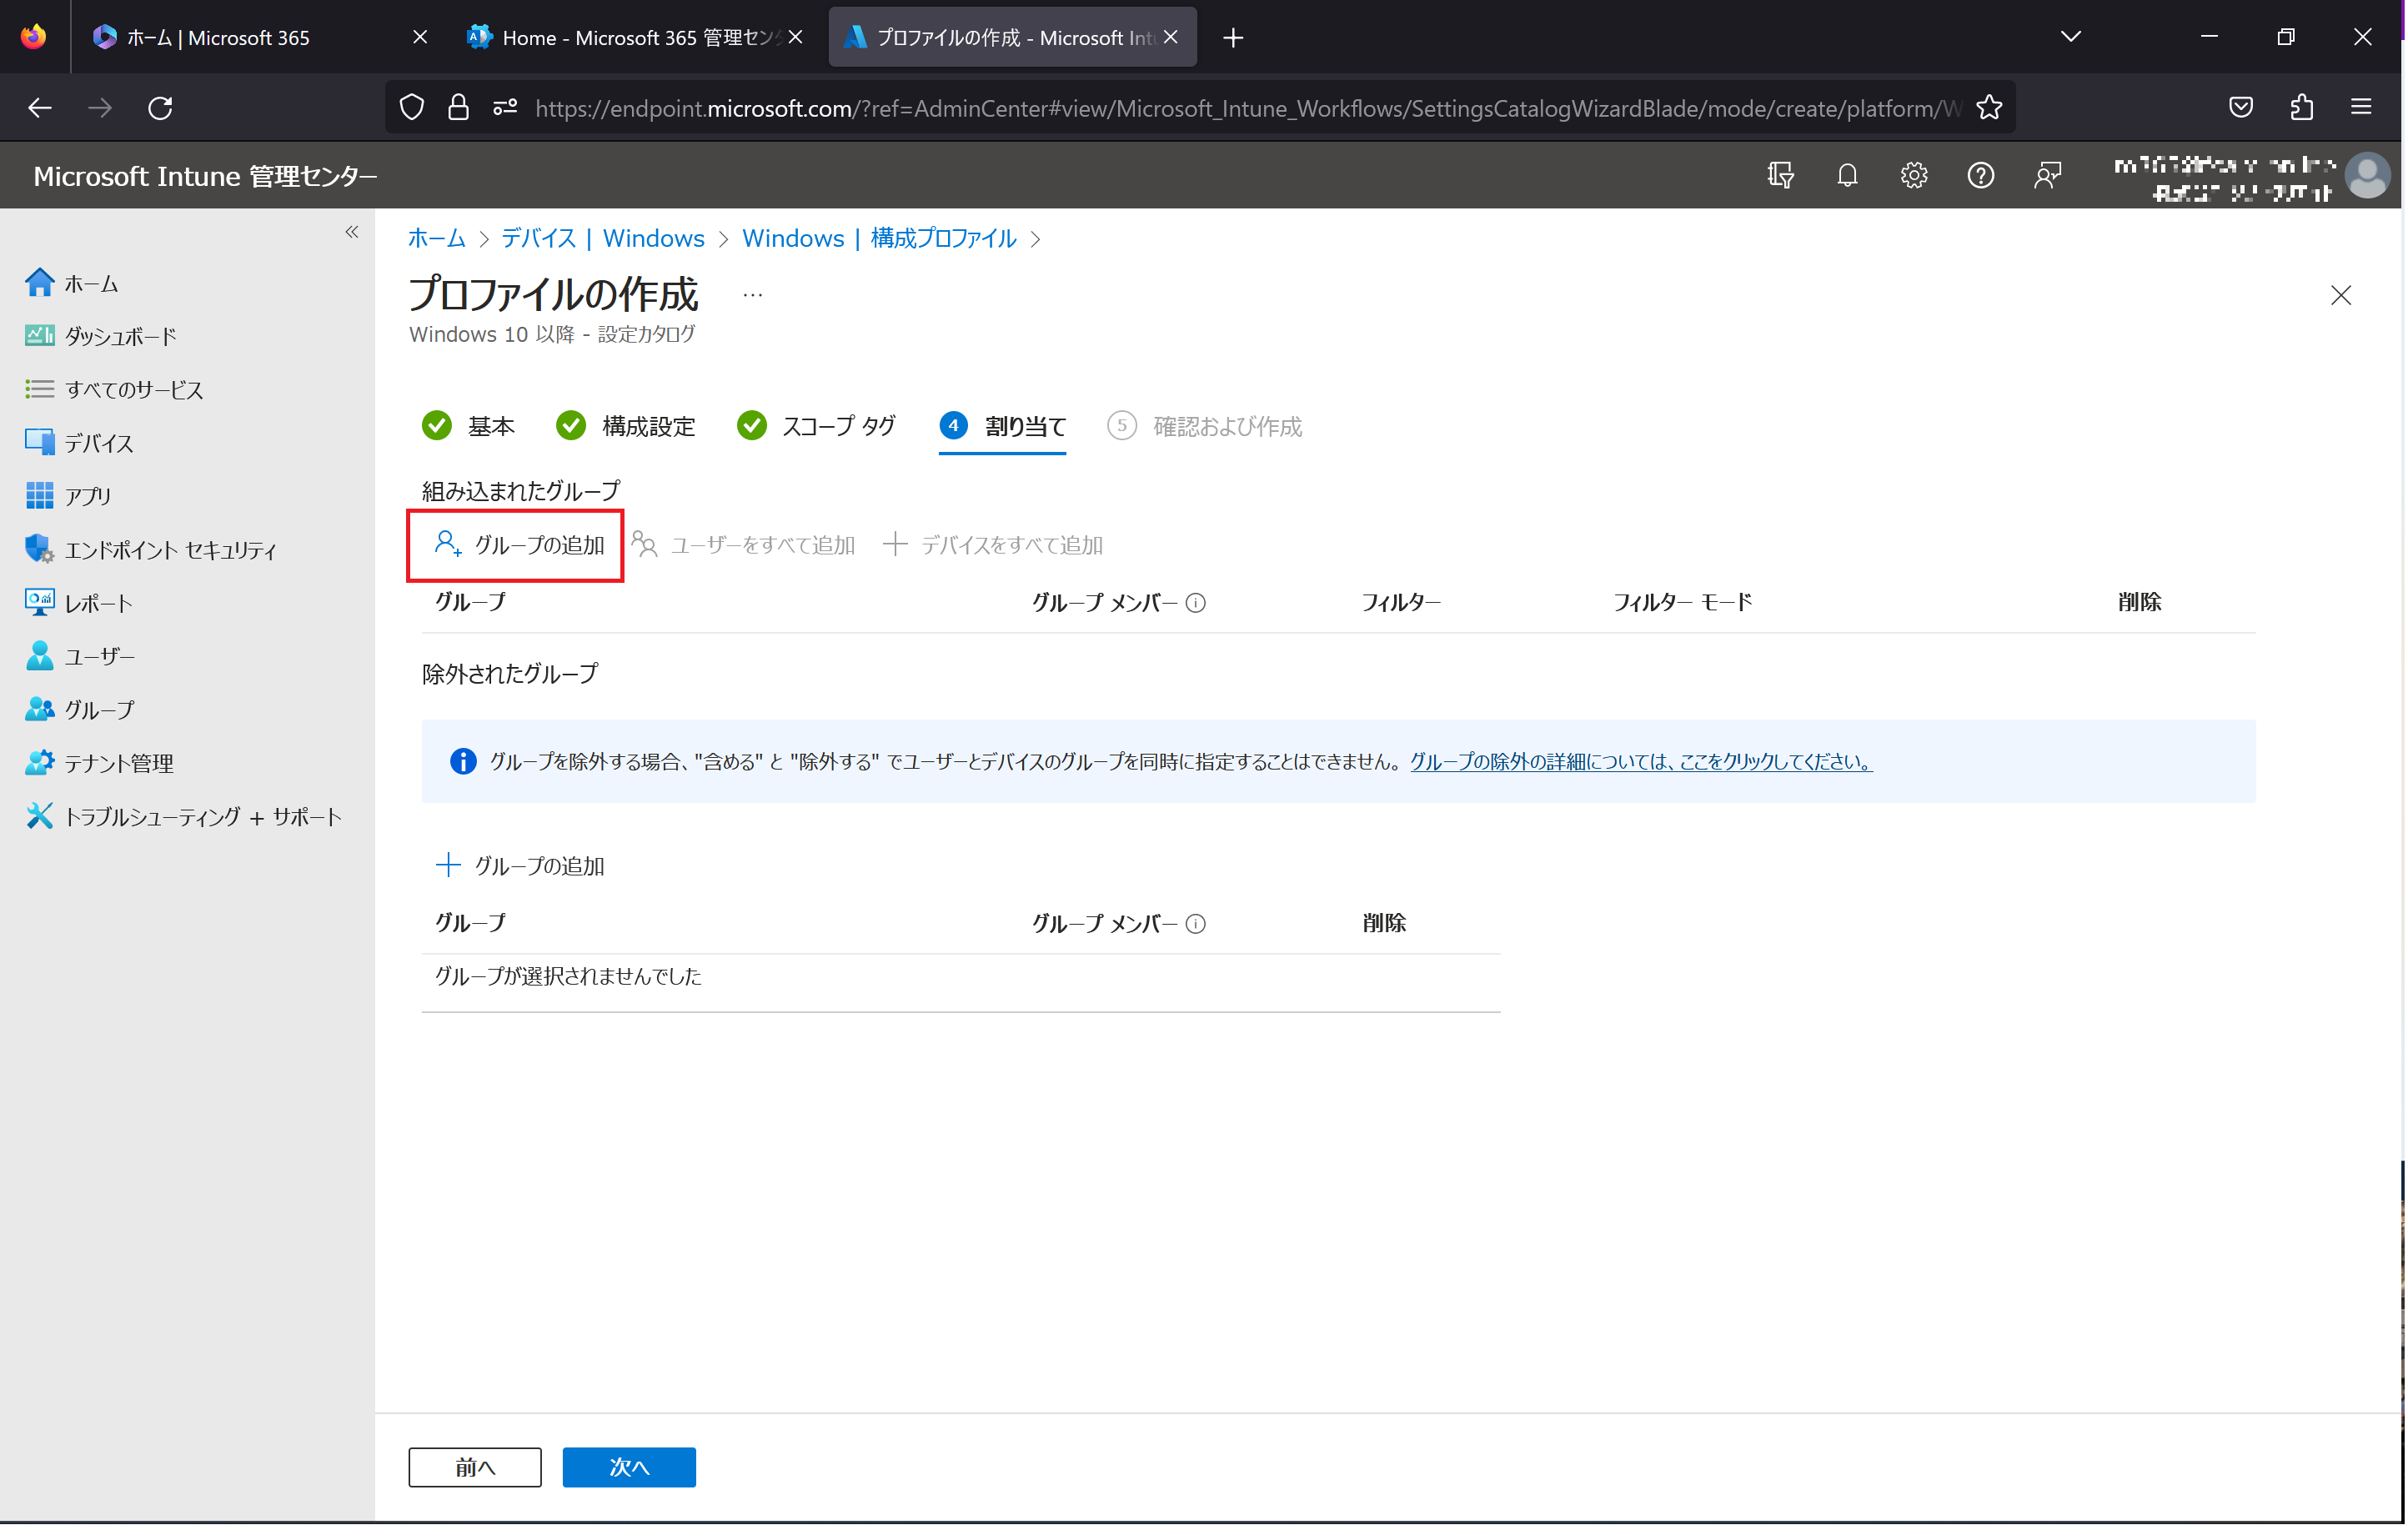
Task: Click Microsoft Intune 管理センター title
Action: pos(205,176)
